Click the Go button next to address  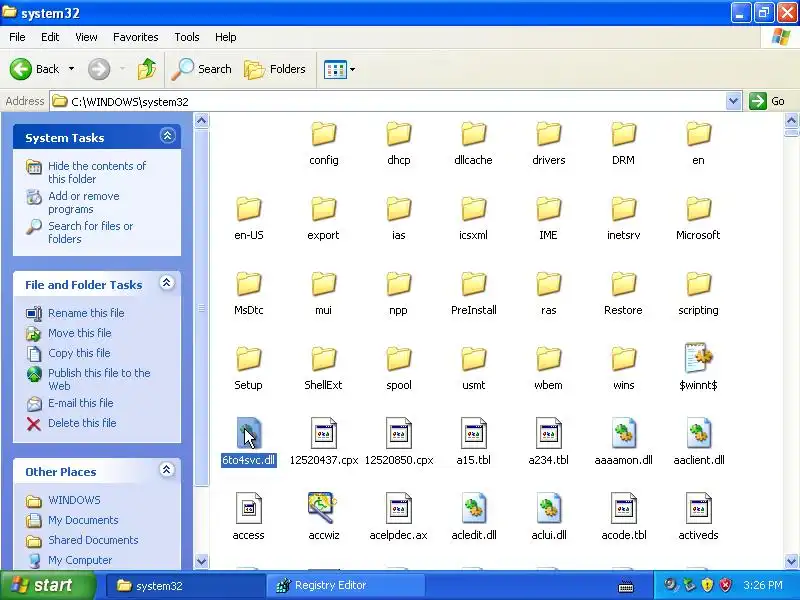tap(767, 101)
